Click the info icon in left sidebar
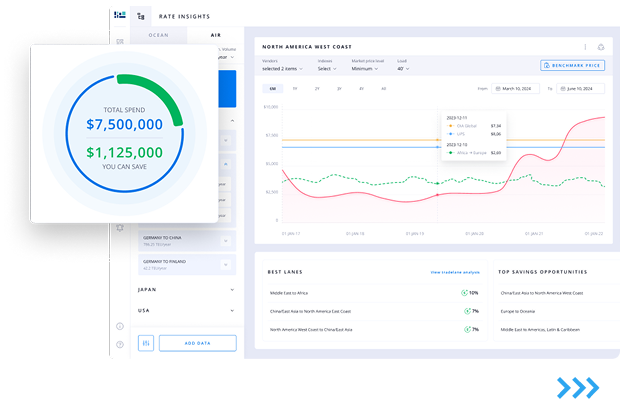 120,326
